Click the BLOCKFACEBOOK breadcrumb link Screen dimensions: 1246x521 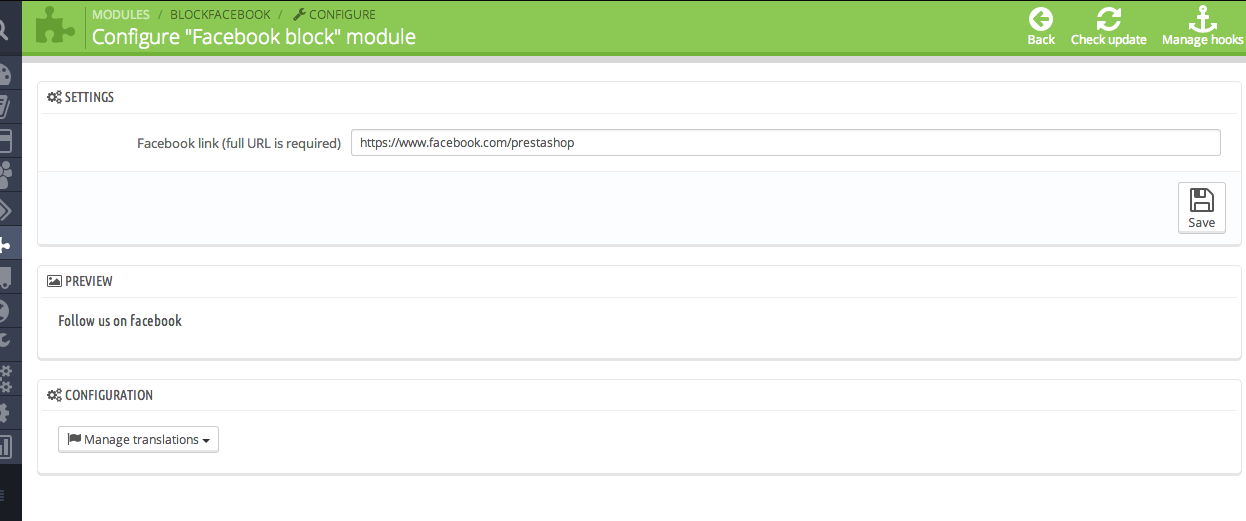coord(220,15)
